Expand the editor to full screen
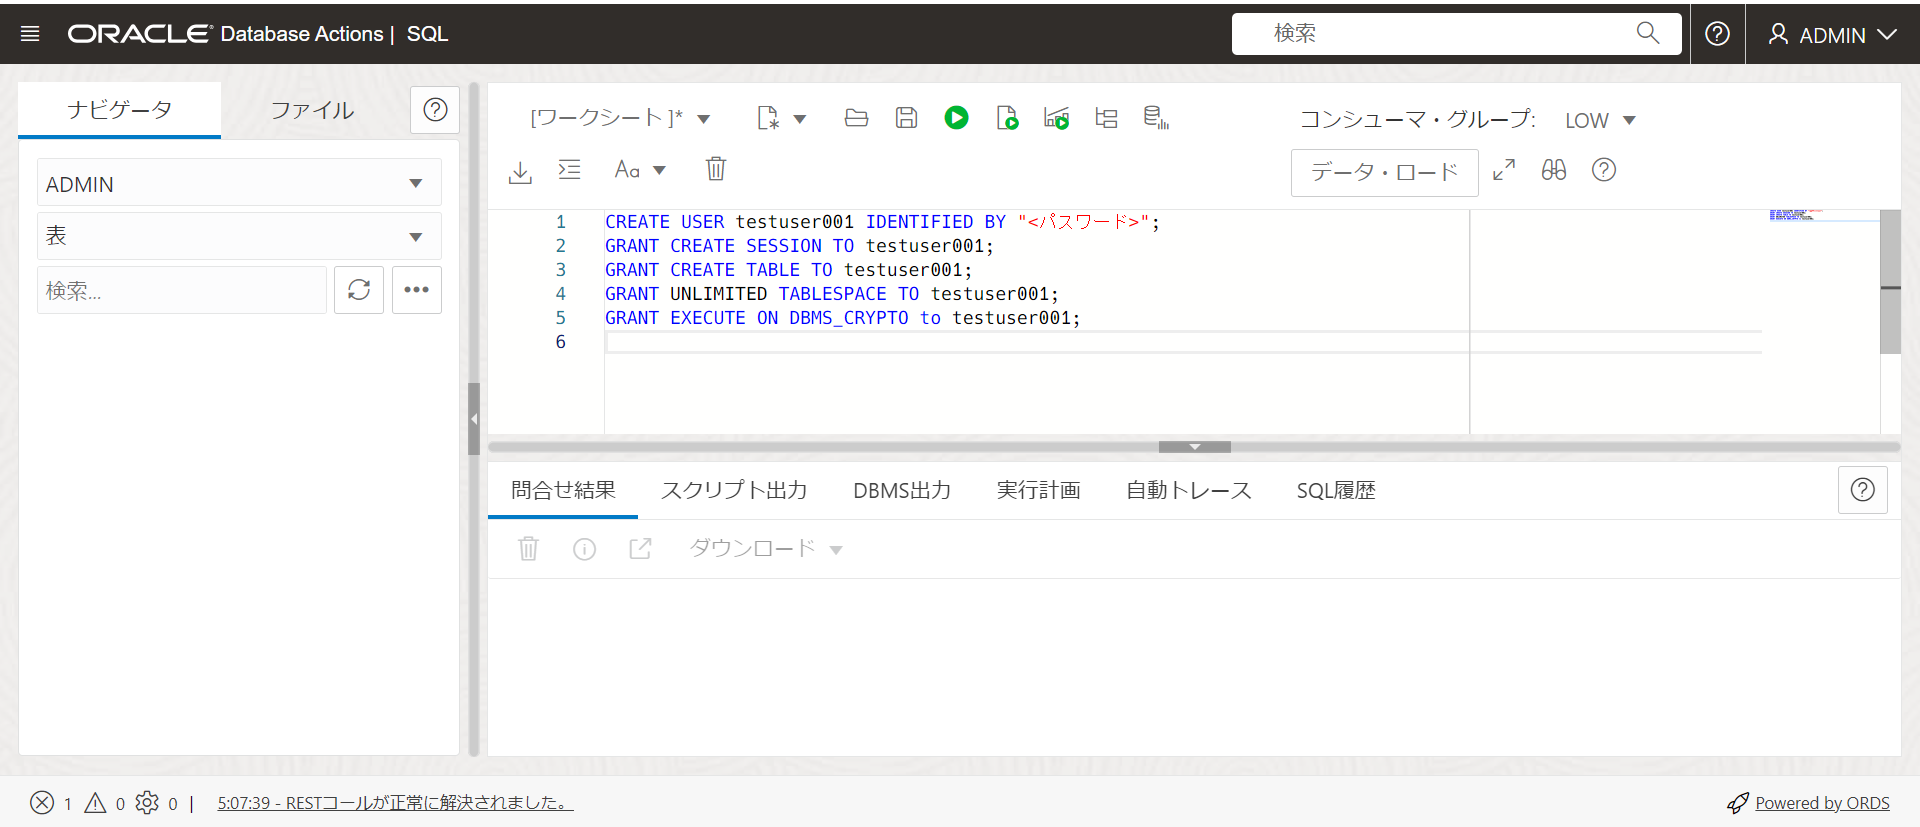The image size is (1920, 827). pyautogui.click(x=1504, y=170)
